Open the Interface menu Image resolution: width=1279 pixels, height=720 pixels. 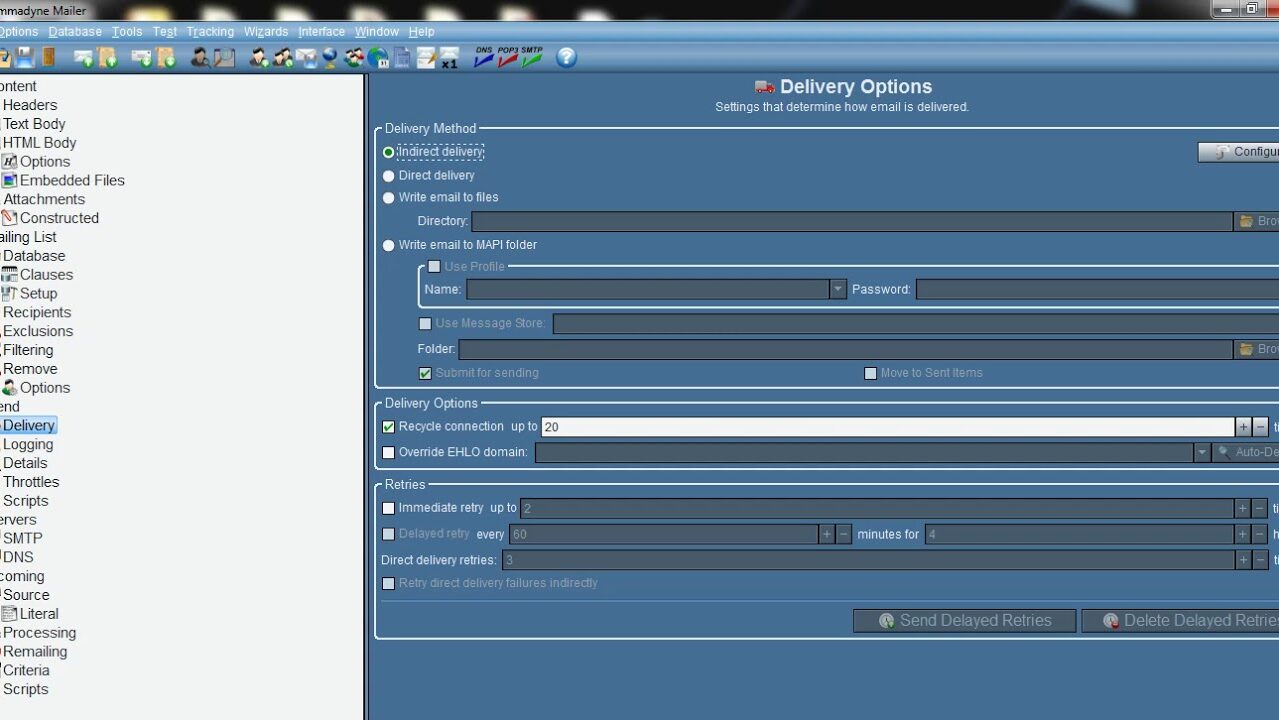tap(322, 32)
